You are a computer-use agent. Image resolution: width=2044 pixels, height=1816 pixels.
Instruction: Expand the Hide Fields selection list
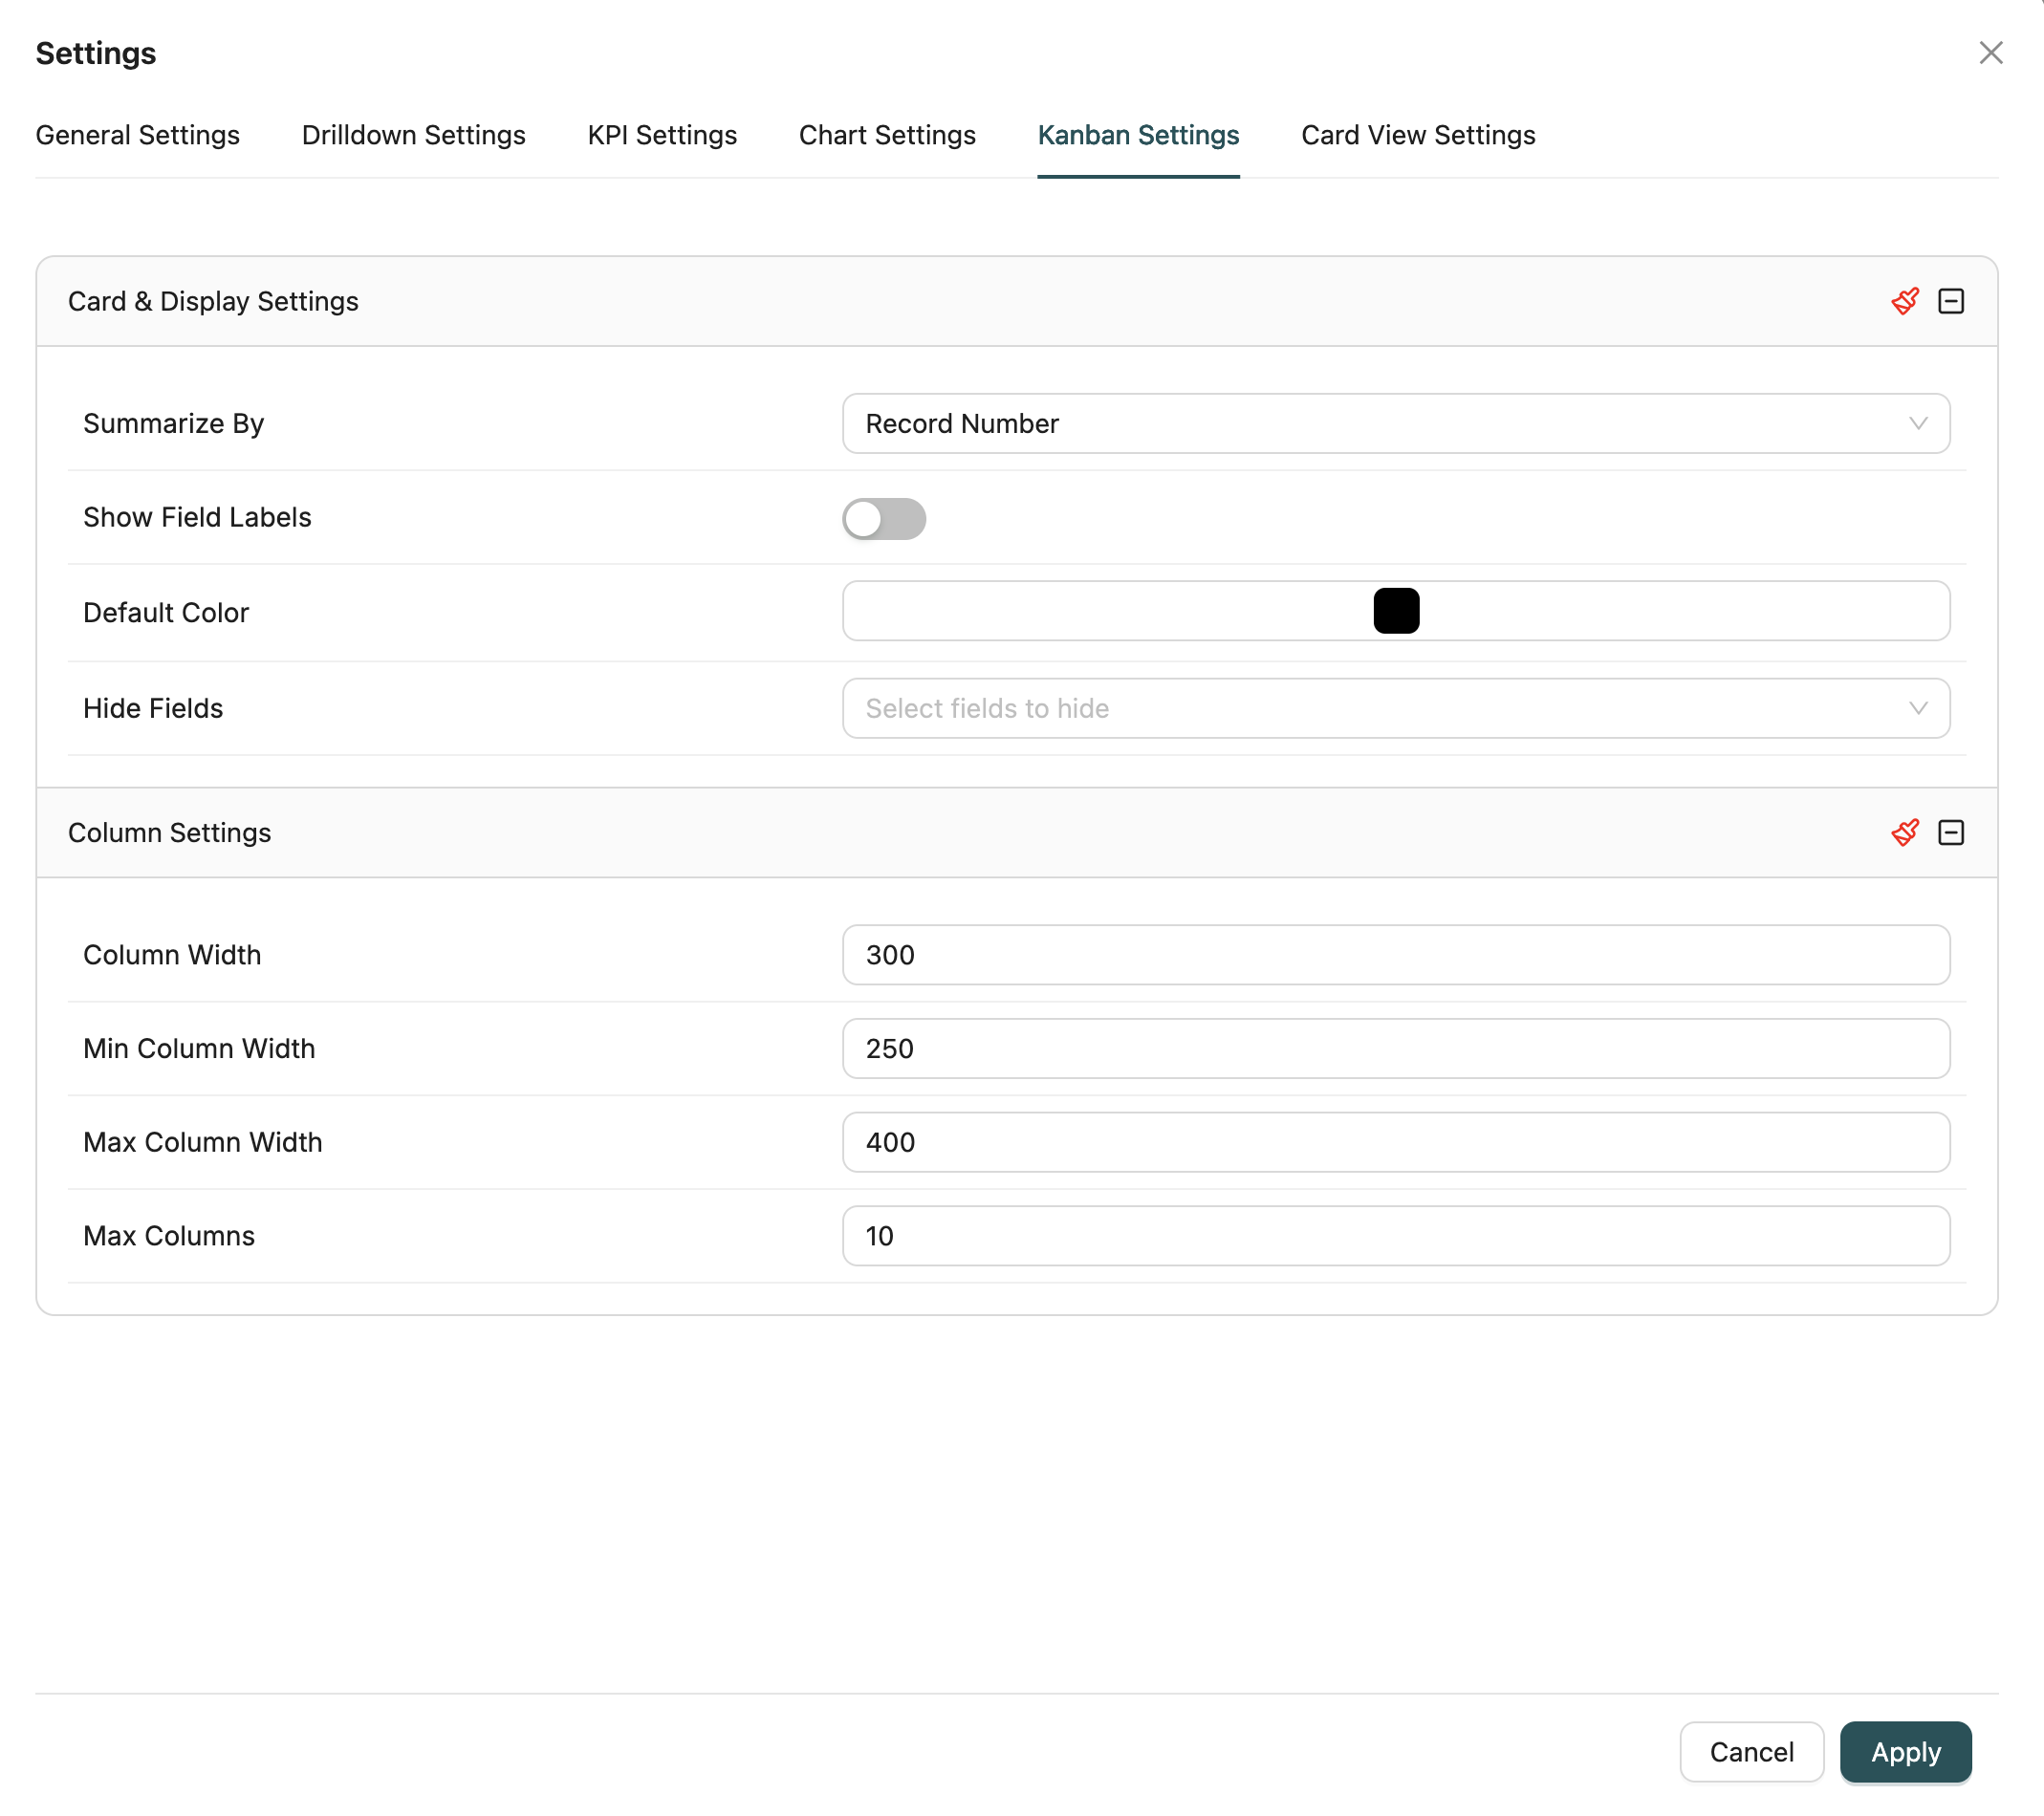click(x=1395, y=708)
